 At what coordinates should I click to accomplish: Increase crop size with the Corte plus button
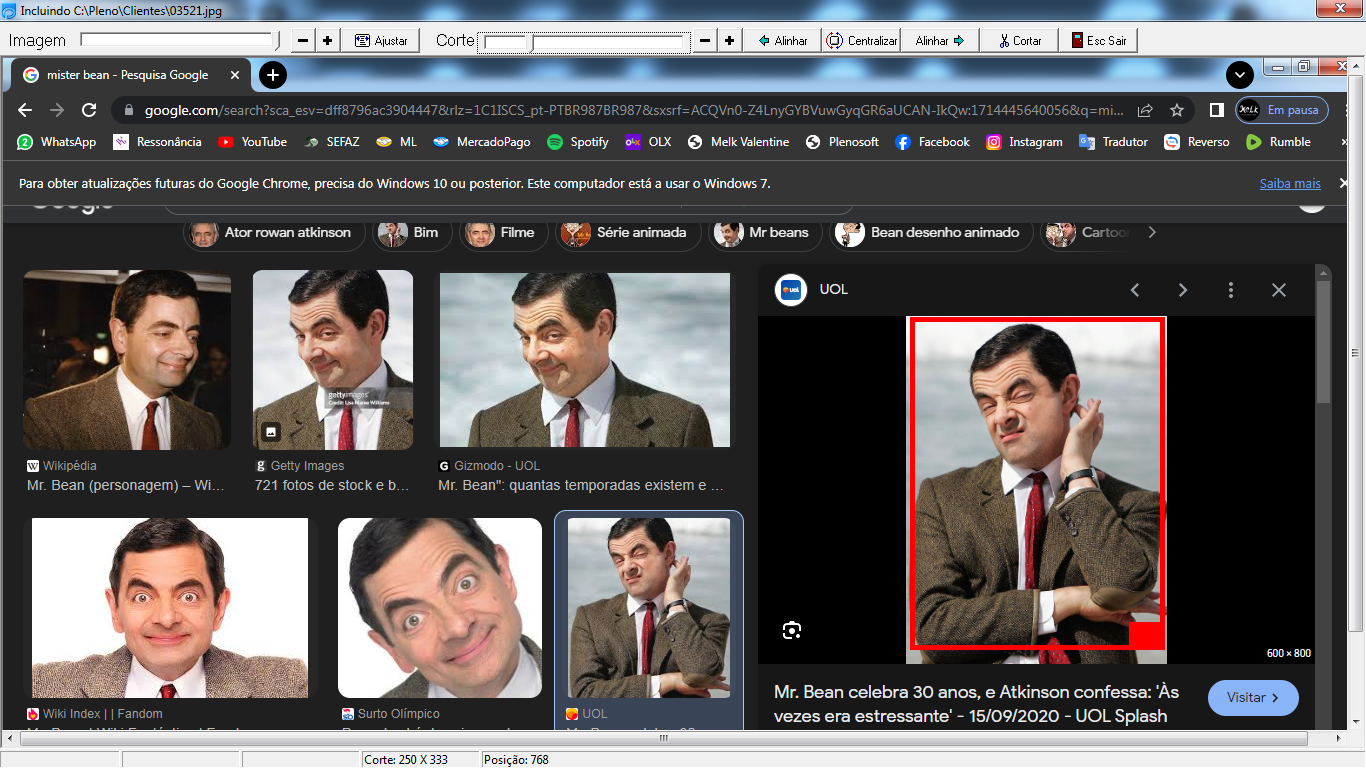point(729,40)
